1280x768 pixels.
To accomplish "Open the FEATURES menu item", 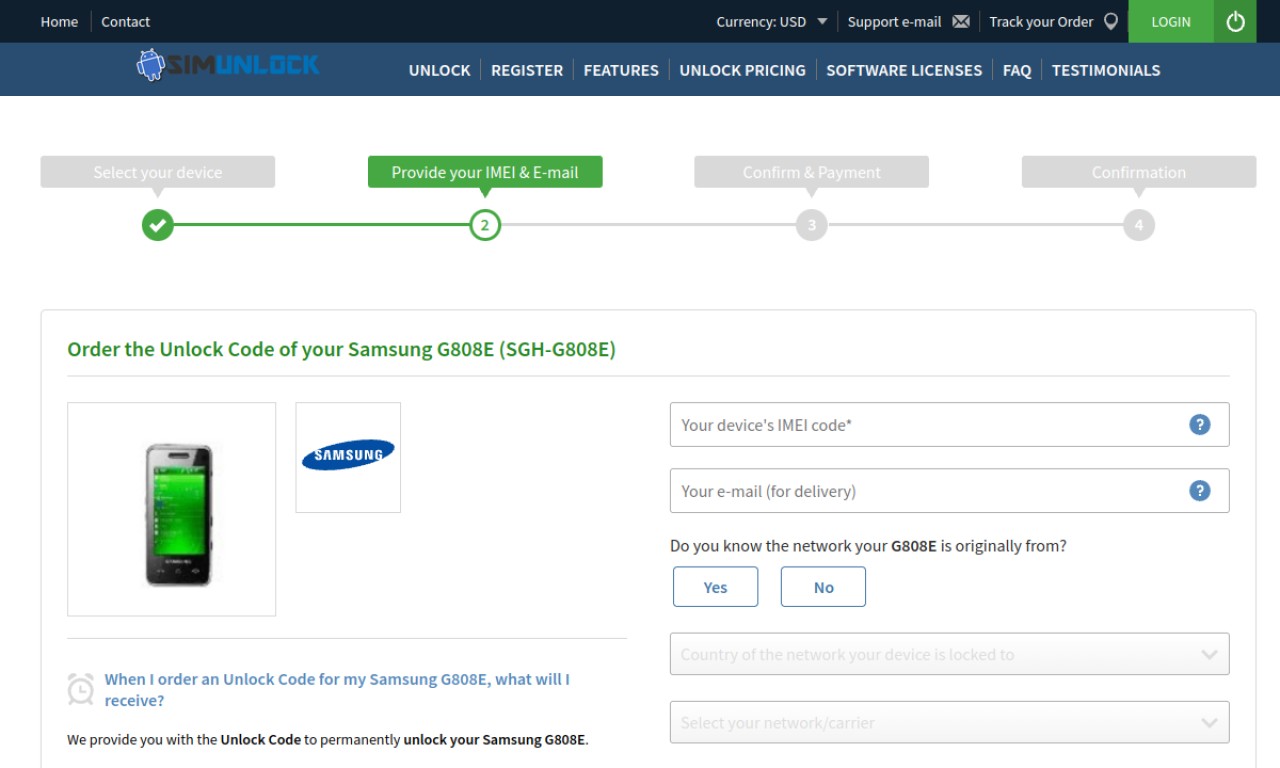I will [x=621, y=70].
